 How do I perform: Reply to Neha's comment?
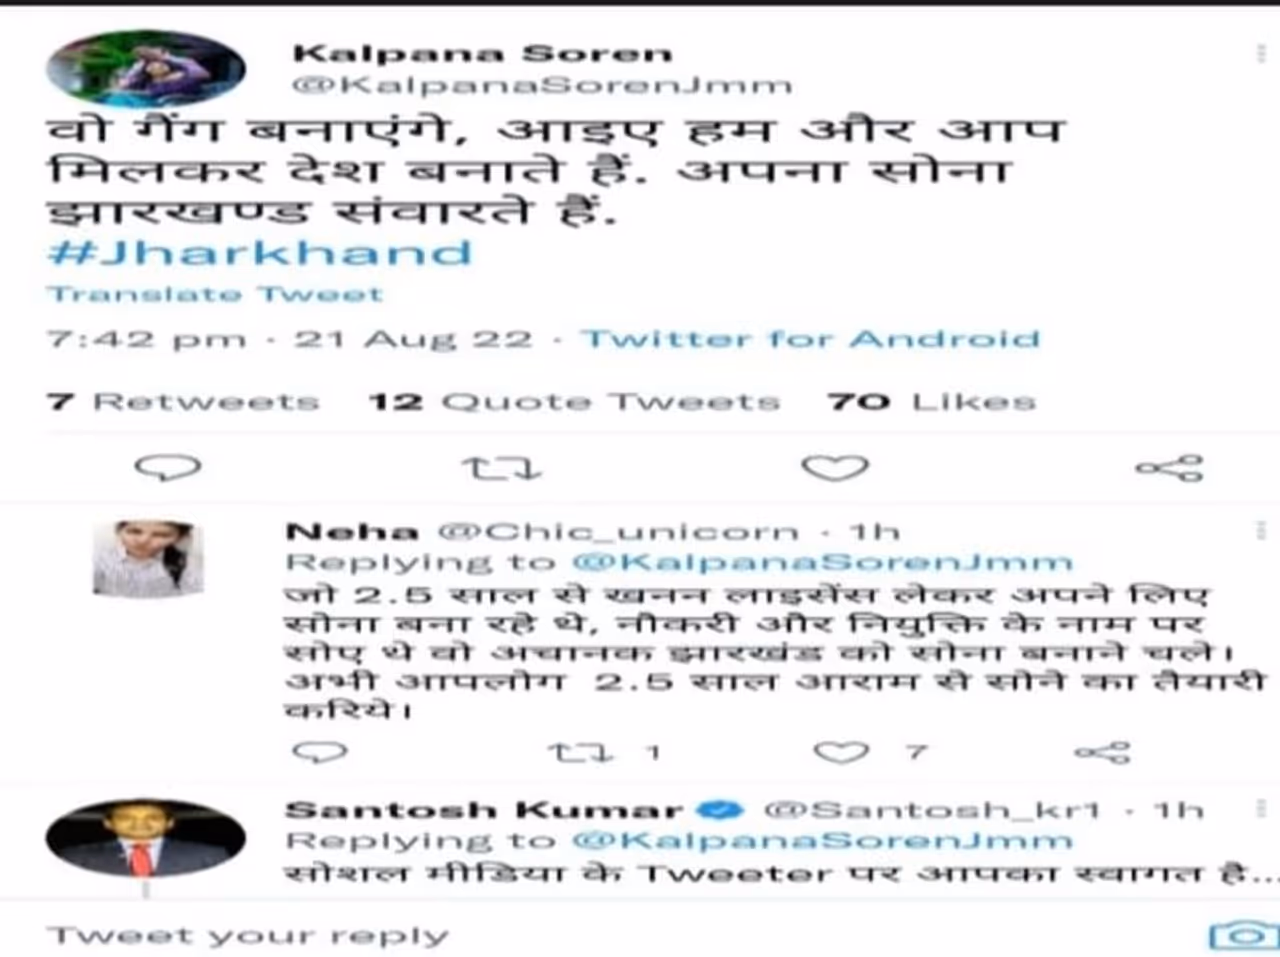click(320, 751)
